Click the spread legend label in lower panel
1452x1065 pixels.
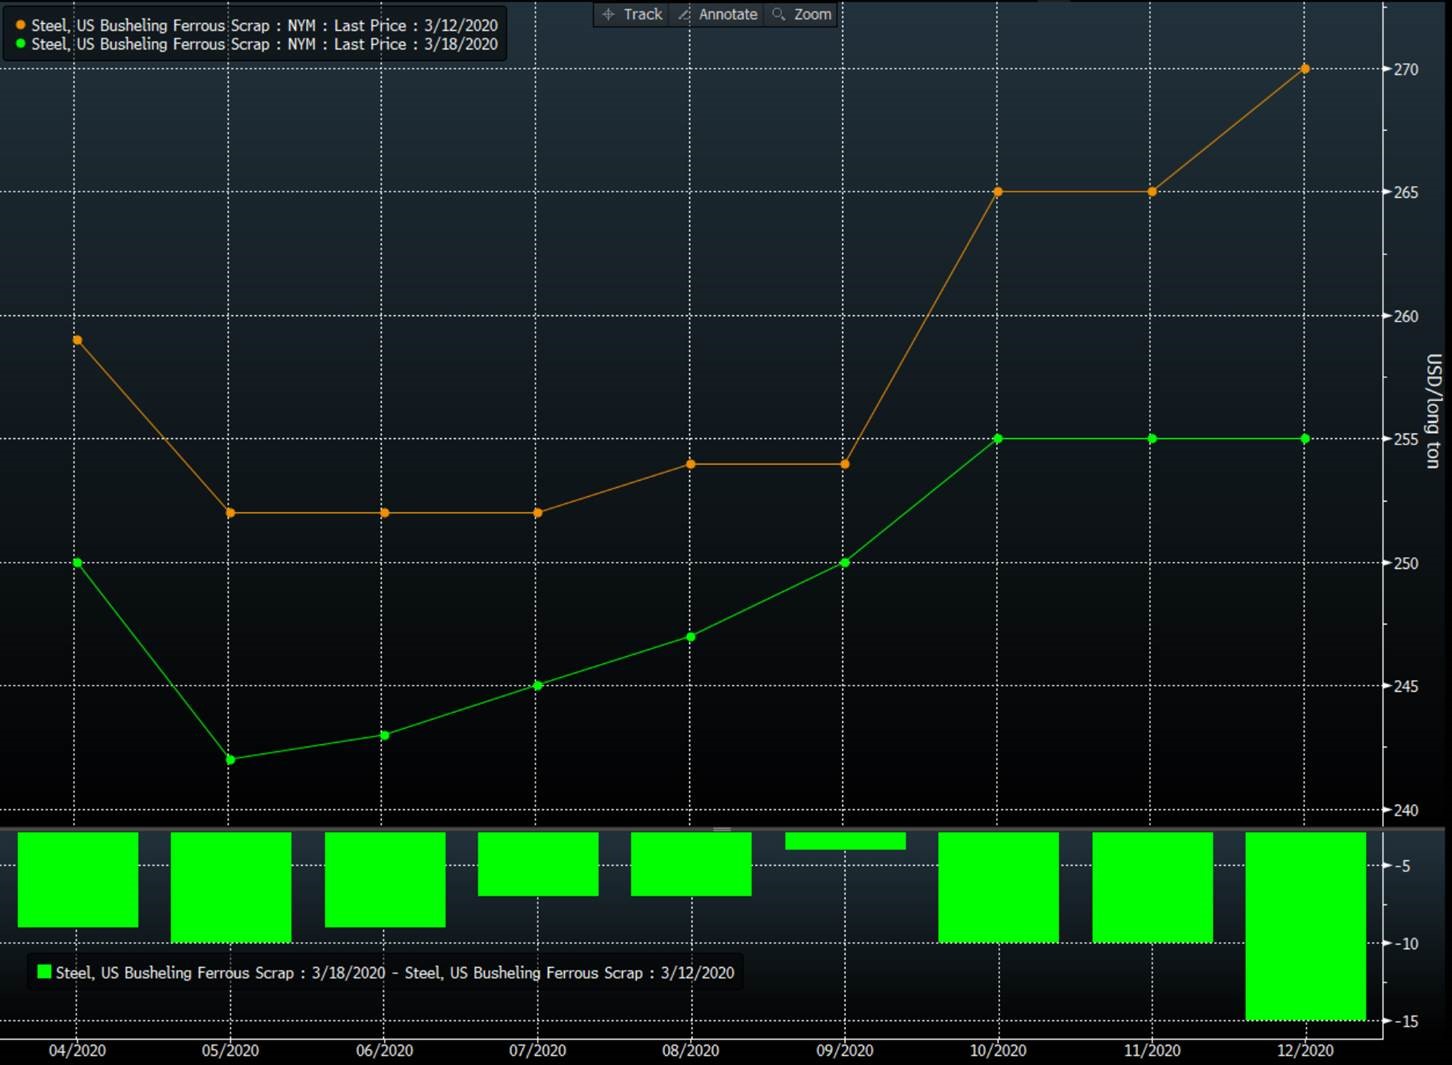395,972
